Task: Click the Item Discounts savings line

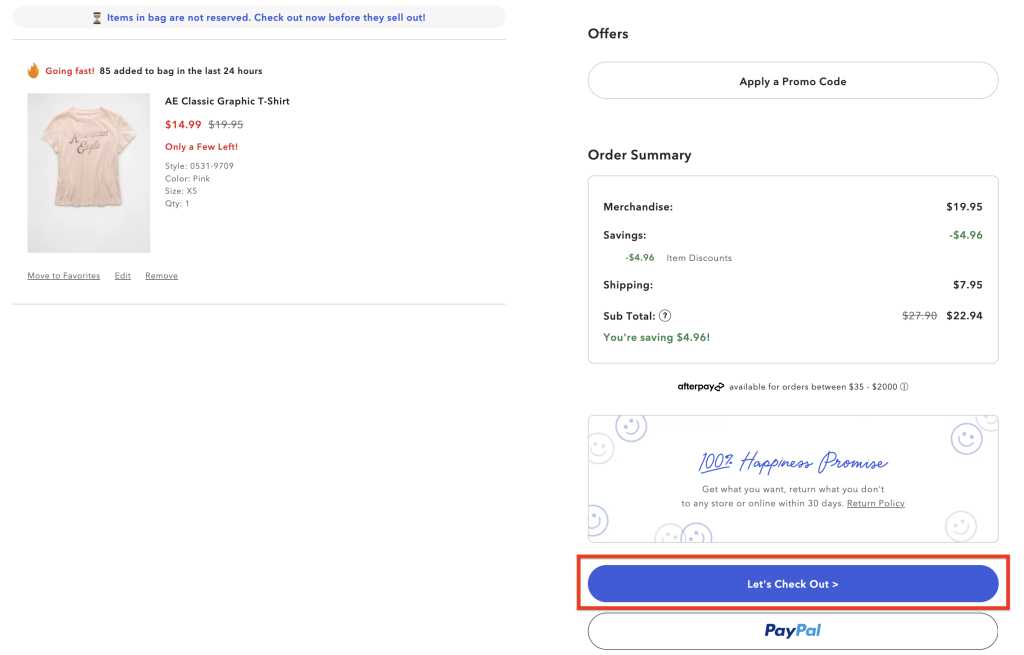Action: pyautogui.click(x=699, y=258)
